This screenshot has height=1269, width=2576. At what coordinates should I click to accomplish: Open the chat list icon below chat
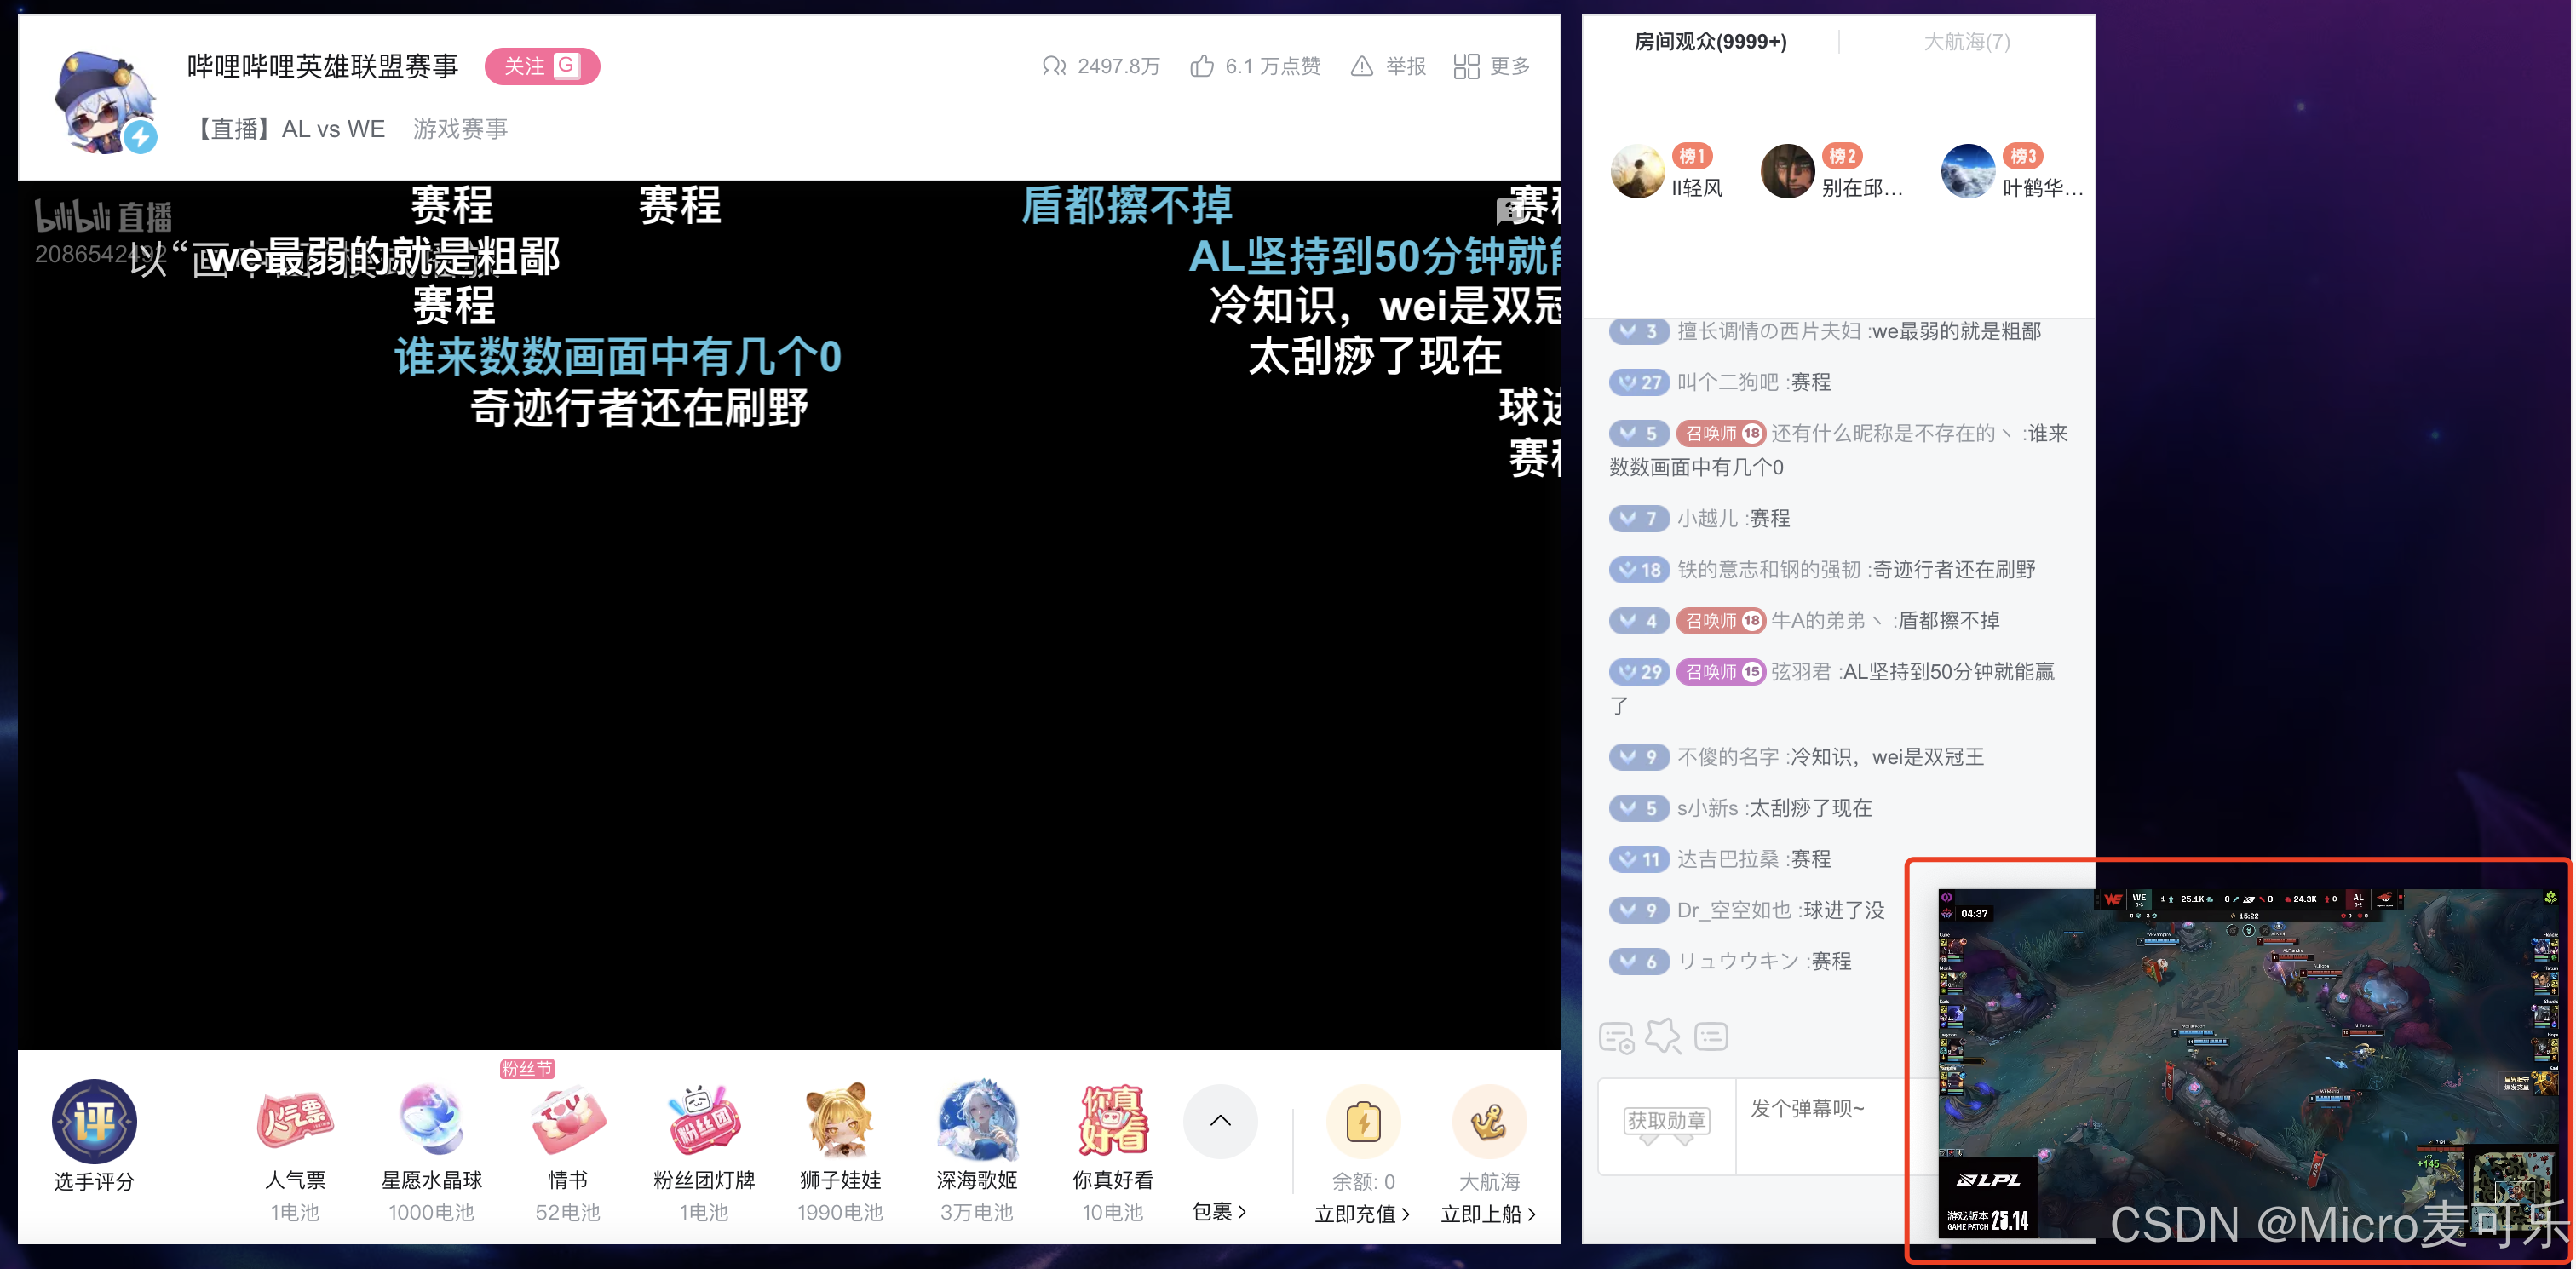coord(1711,1037)
